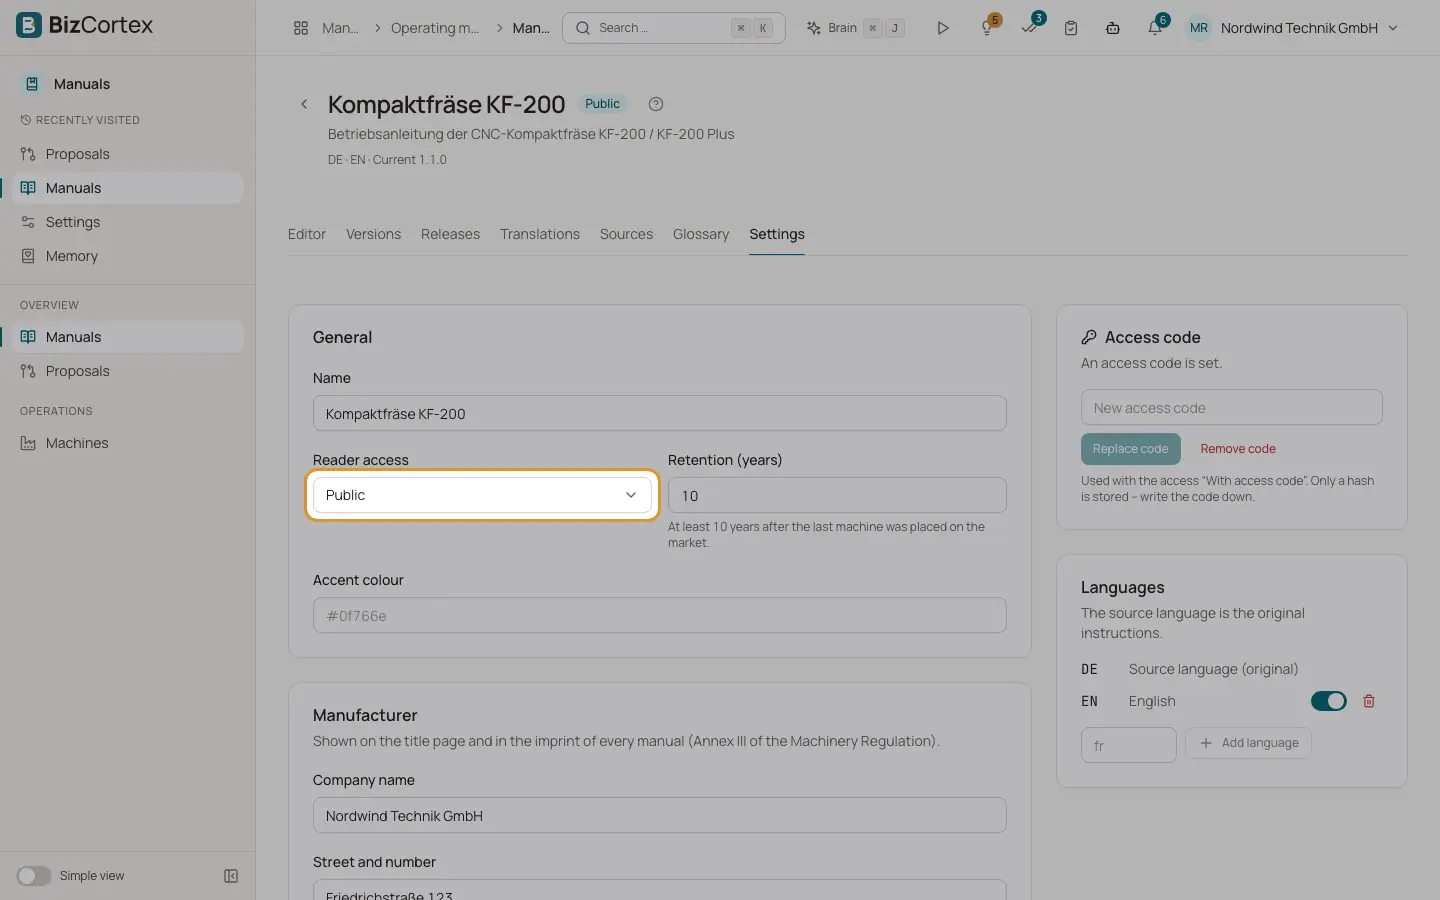Expand the Nordwind Technik GmbH account menu
The image size is (1440, 900).
pyautogui.click(x=1309, y=28)
